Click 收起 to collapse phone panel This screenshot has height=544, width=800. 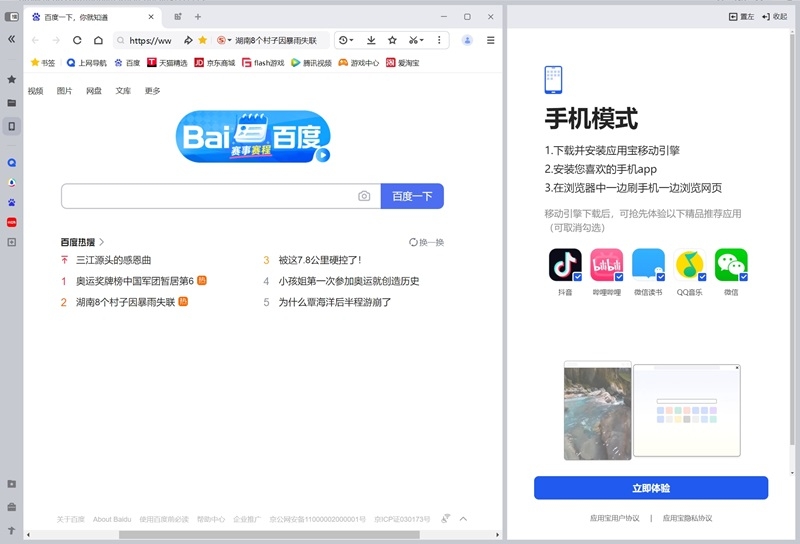point(774,17)
